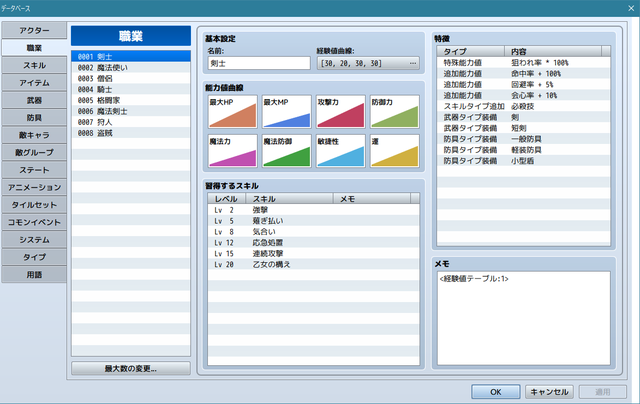Select the 武器タイプ装備 剣 trait row

(x=524, y=117)
